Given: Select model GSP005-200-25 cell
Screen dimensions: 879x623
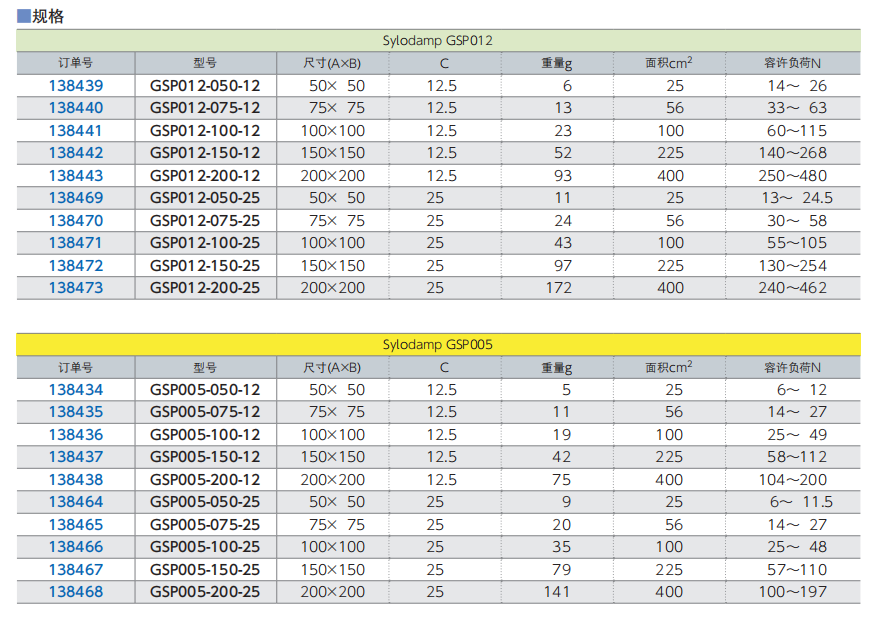Looking at the screenshot, I should pos(205,592).
